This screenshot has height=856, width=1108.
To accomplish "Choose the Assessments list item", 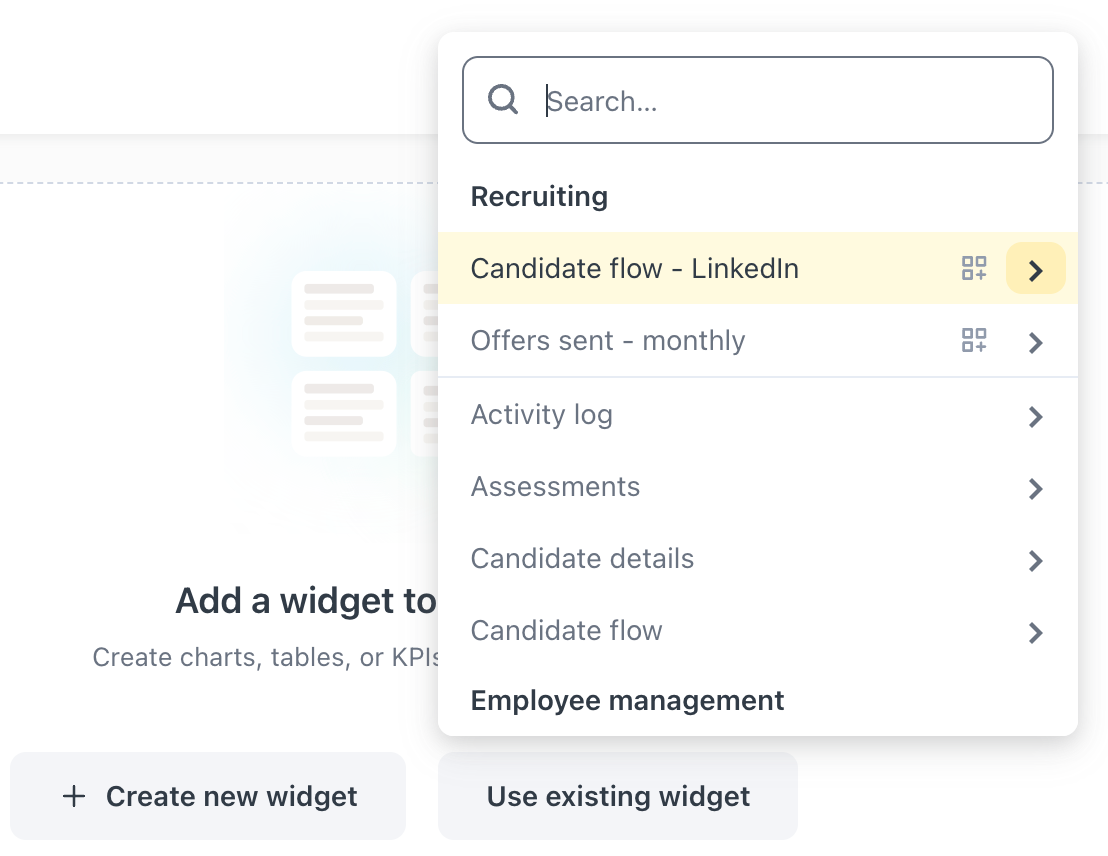I will click(x=555, y=487).
